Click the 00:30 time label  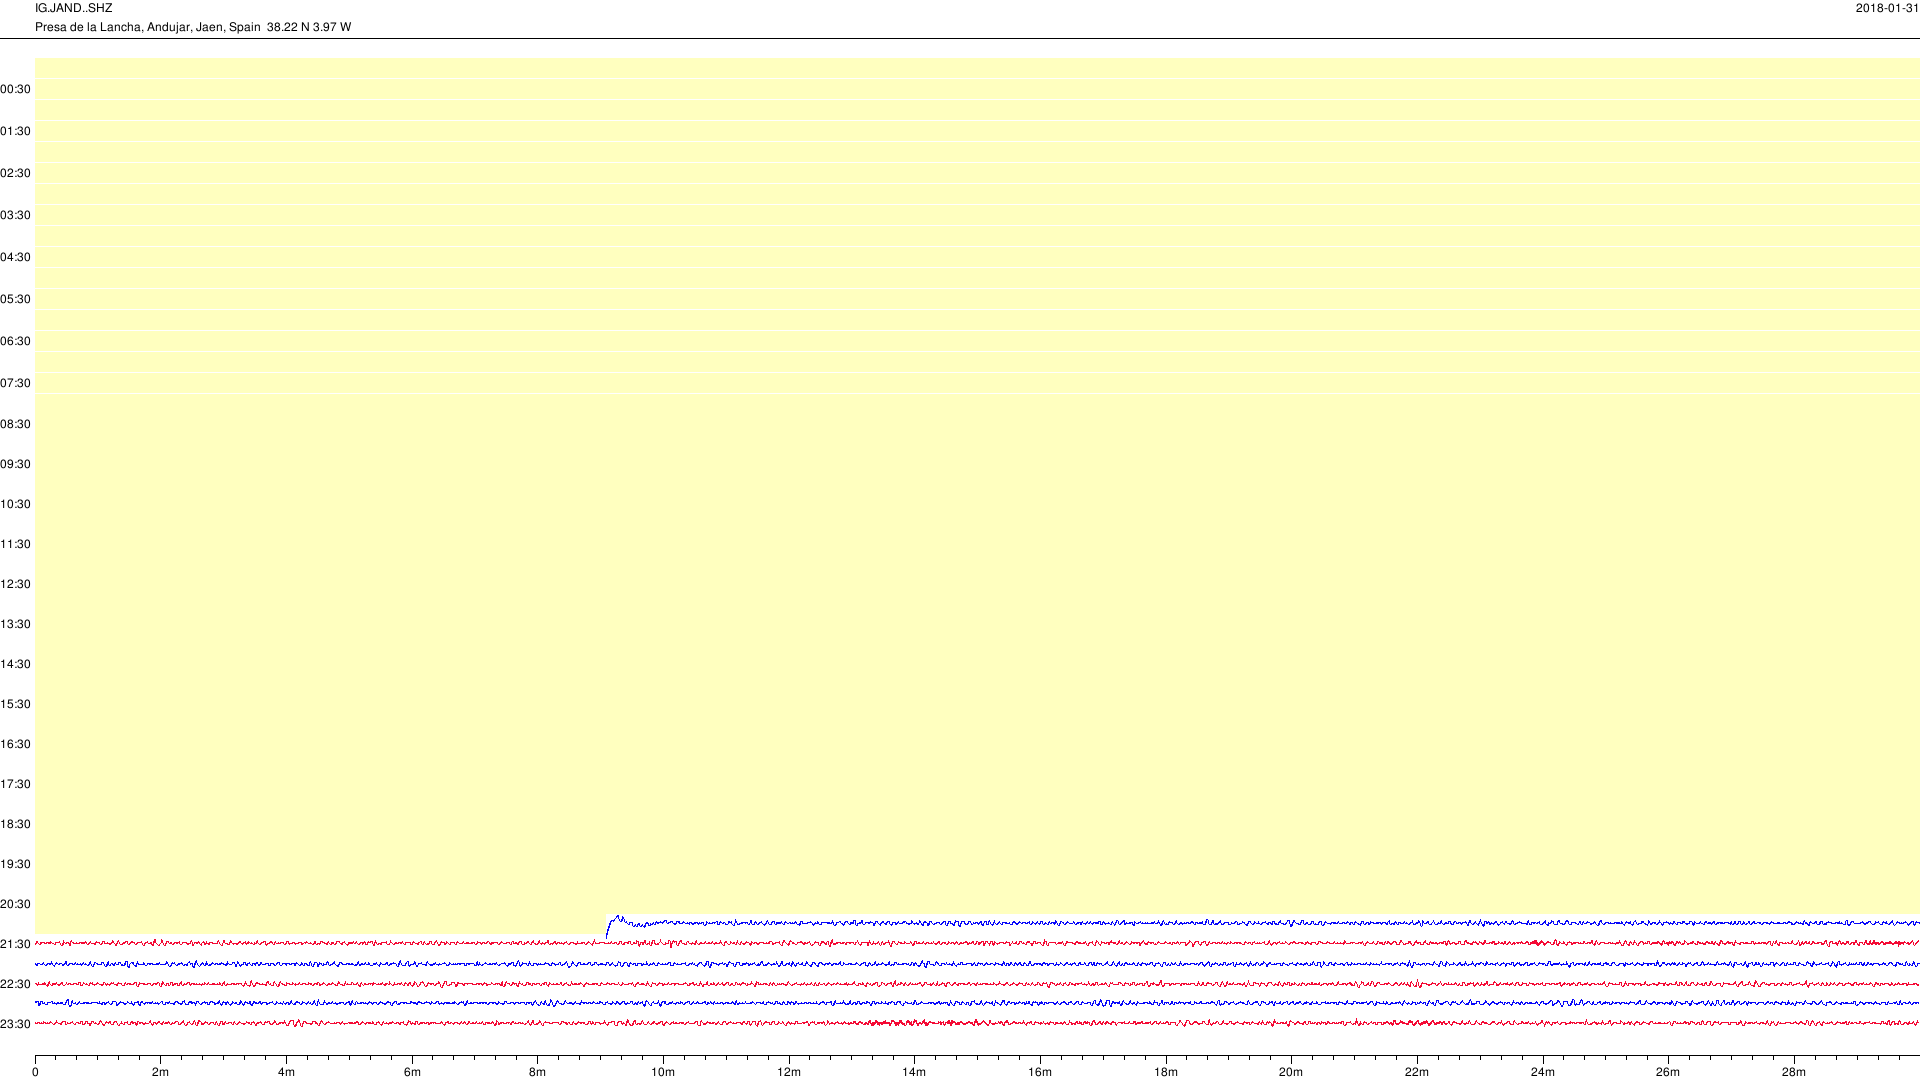[x=15, y=89]
